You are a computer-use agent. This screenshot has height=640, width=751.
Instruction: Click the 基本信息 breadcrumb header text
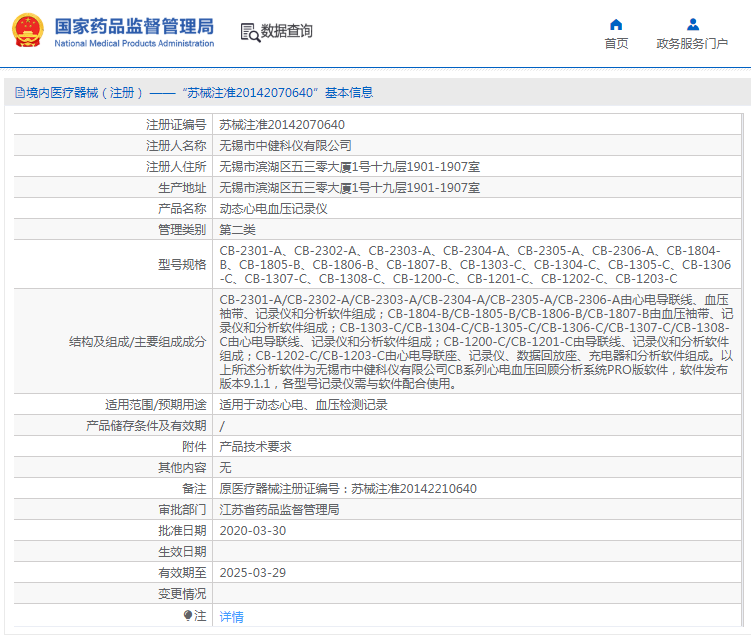coord(349,92)
